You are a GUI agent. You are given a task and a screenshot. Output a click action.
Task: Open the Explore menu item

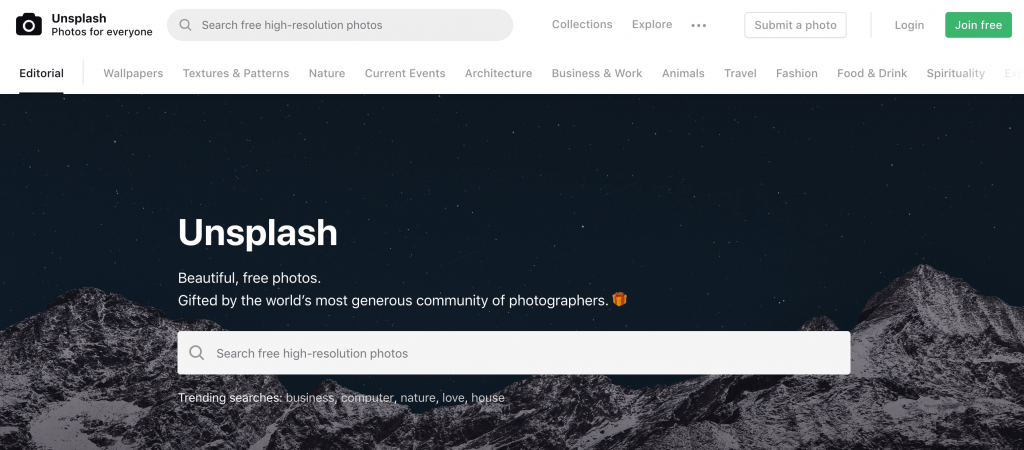652,24
